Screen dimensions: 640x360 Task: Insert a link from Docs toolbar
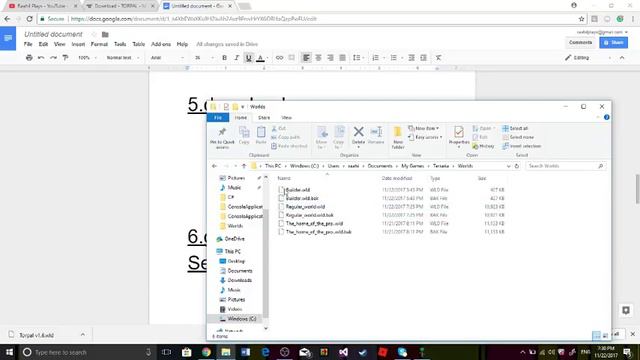(x=279, y=58)
